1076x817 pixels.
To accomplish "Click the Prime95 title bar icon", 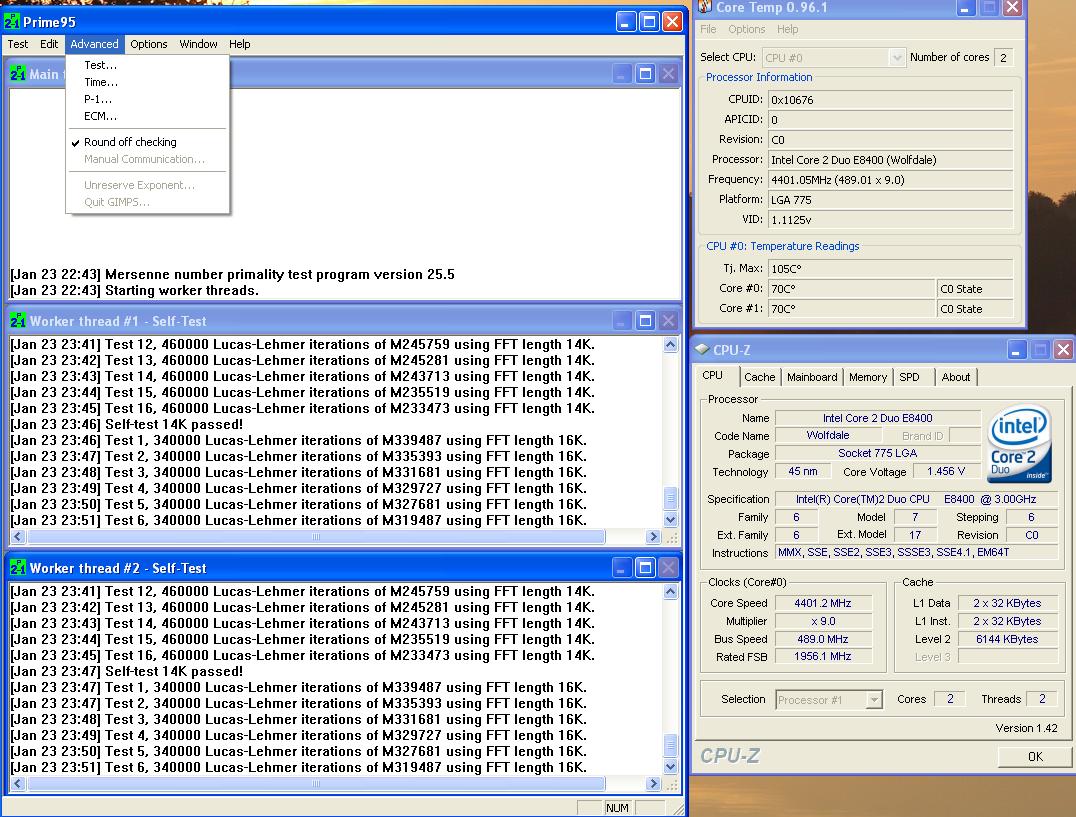I will [x=12, y=21].
